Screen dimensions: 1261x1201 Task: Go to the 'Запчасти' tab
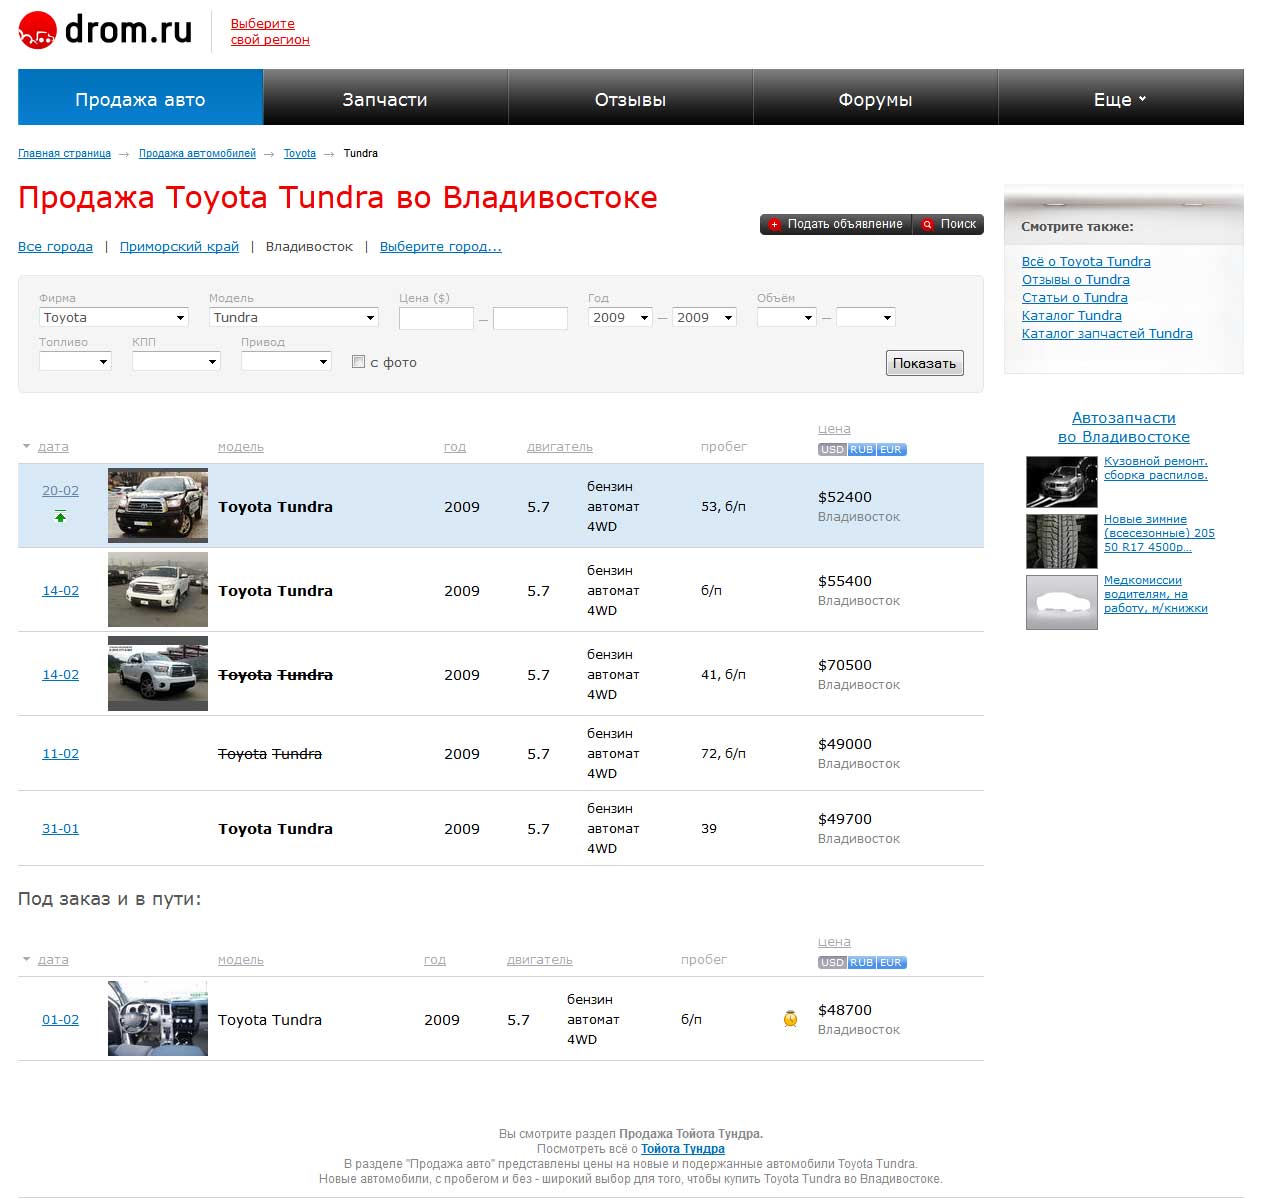[x=385, y=98]
